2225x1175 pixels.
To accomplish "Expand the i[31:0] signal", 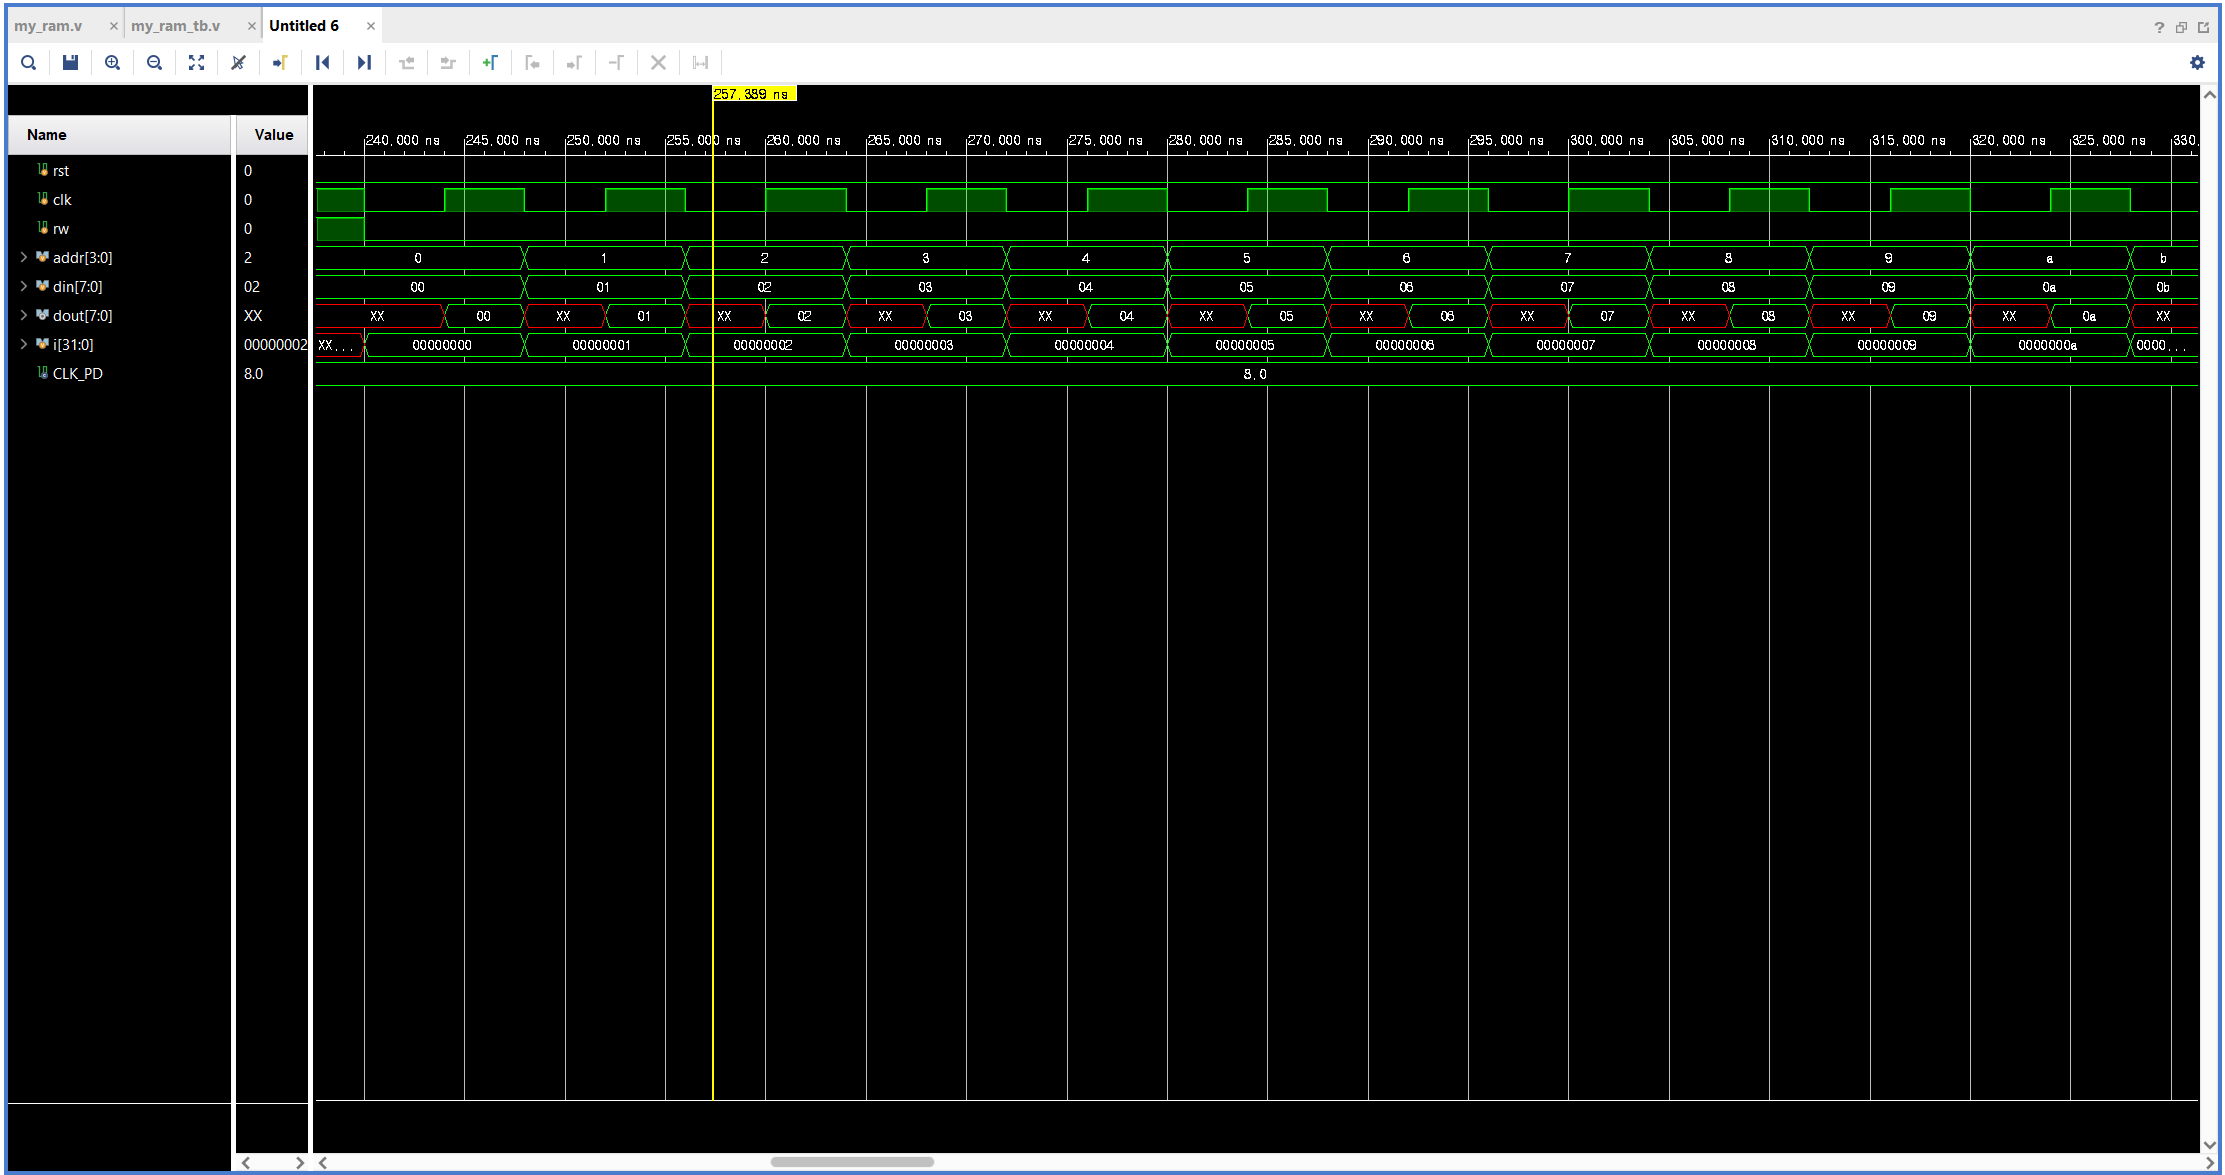I will 24,345.
